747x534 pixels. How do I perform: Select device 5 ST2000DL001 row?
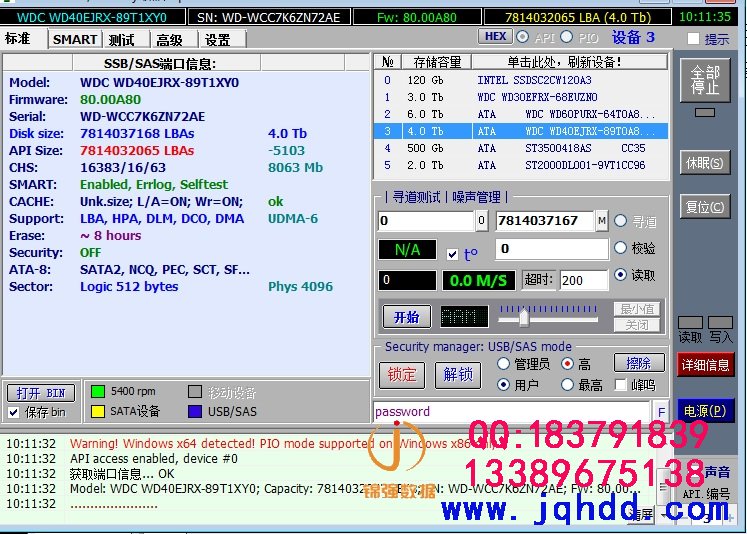tap(521, 165)
